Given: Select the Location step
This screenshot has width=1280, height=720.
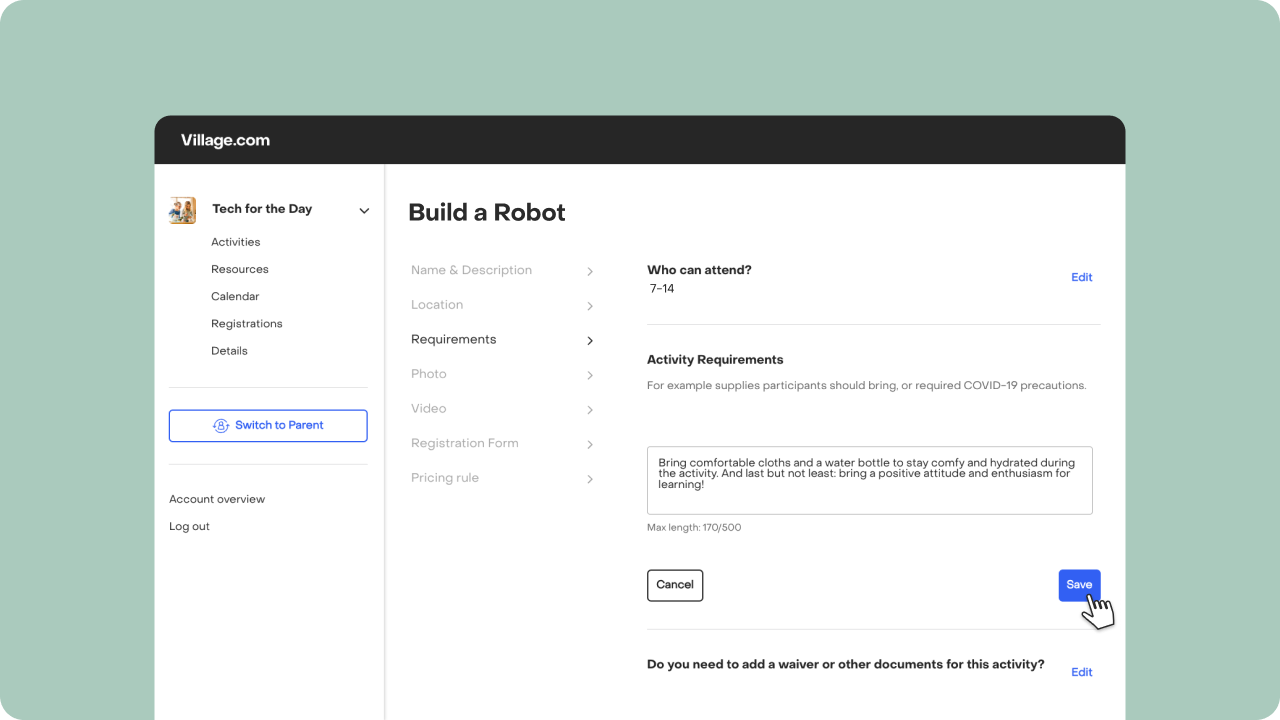Looking at the screenshot, I should coord(437,305).
